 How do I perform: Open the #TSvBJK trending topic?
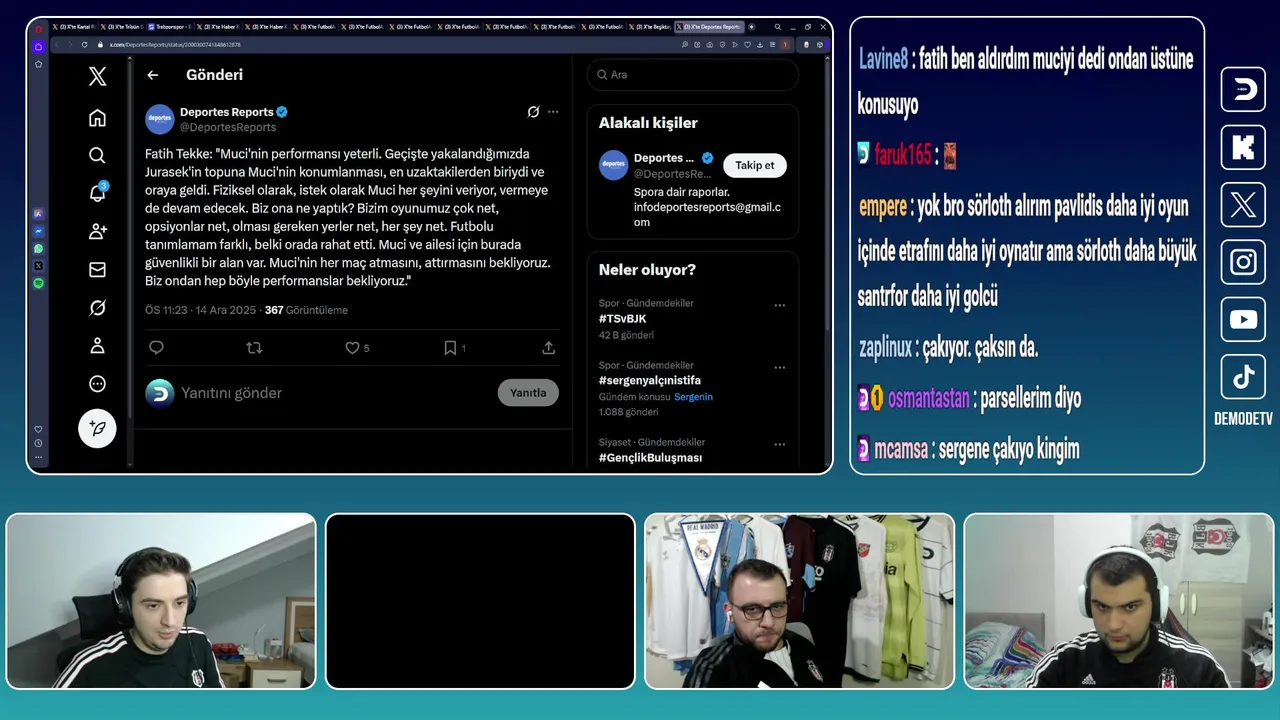click(622, 319)
